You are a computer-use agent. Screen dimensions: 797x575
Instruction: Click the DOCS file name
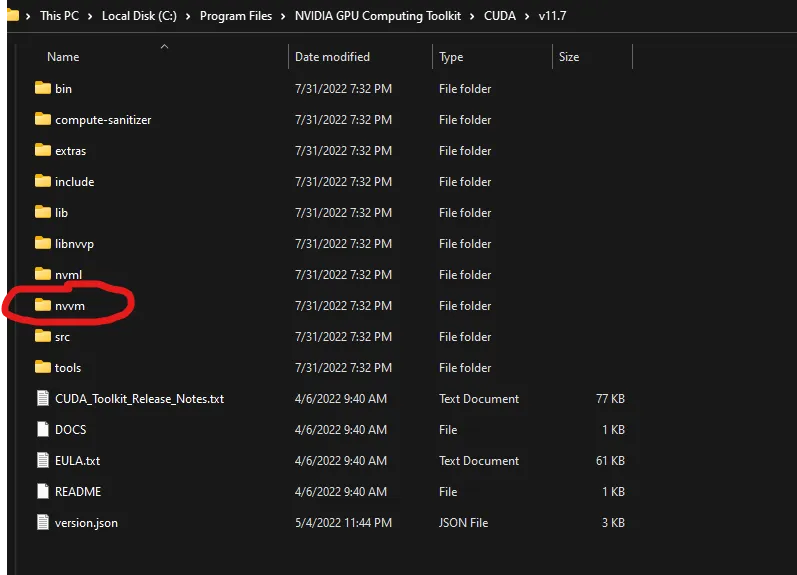pyautogui.click(x=71, y=430)
